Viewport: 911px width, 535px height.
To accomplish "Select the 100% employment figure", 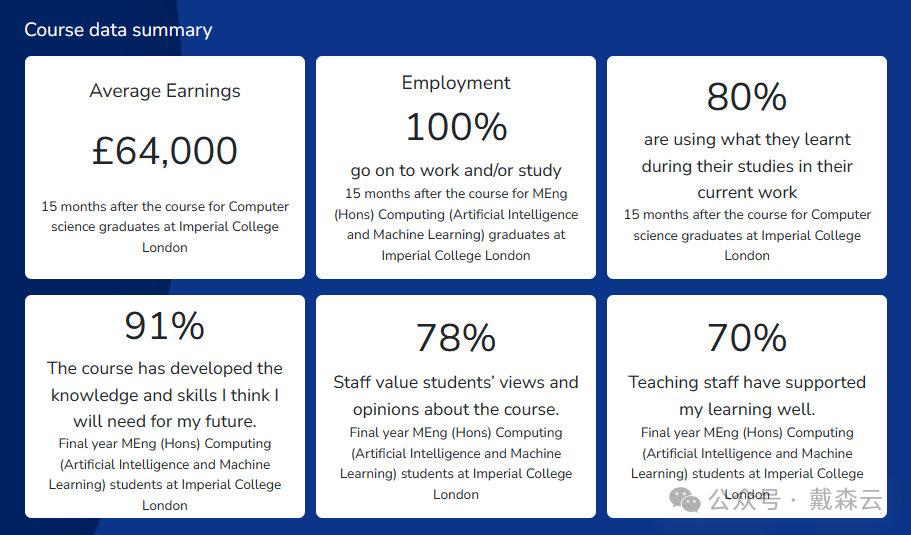I will (x=456, y=127).
